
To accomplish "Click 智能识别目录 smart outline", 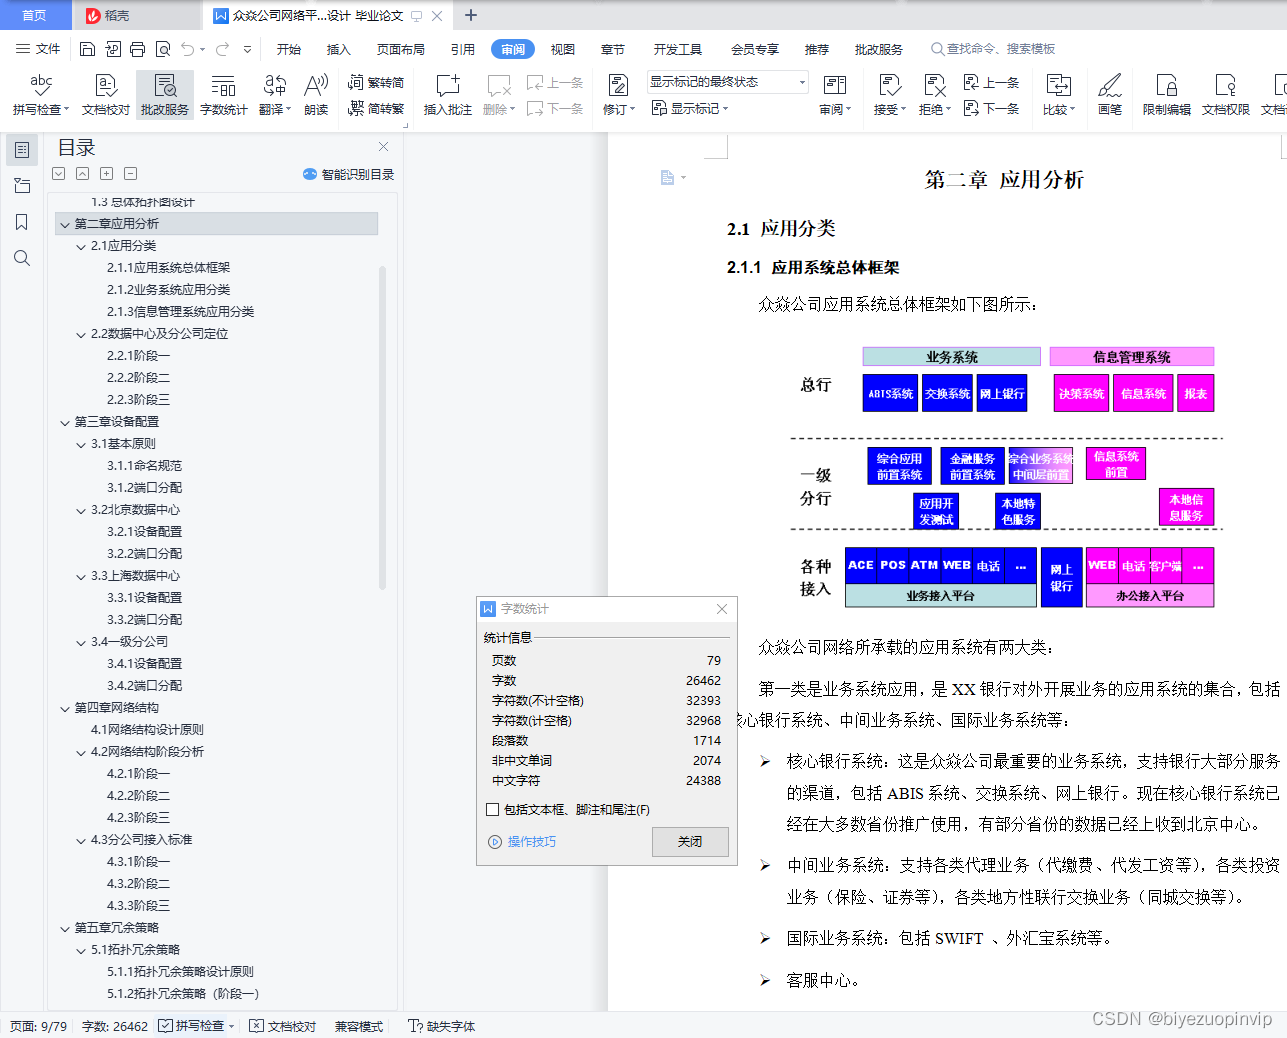I will pyautogui.click(x=348, y=174).
